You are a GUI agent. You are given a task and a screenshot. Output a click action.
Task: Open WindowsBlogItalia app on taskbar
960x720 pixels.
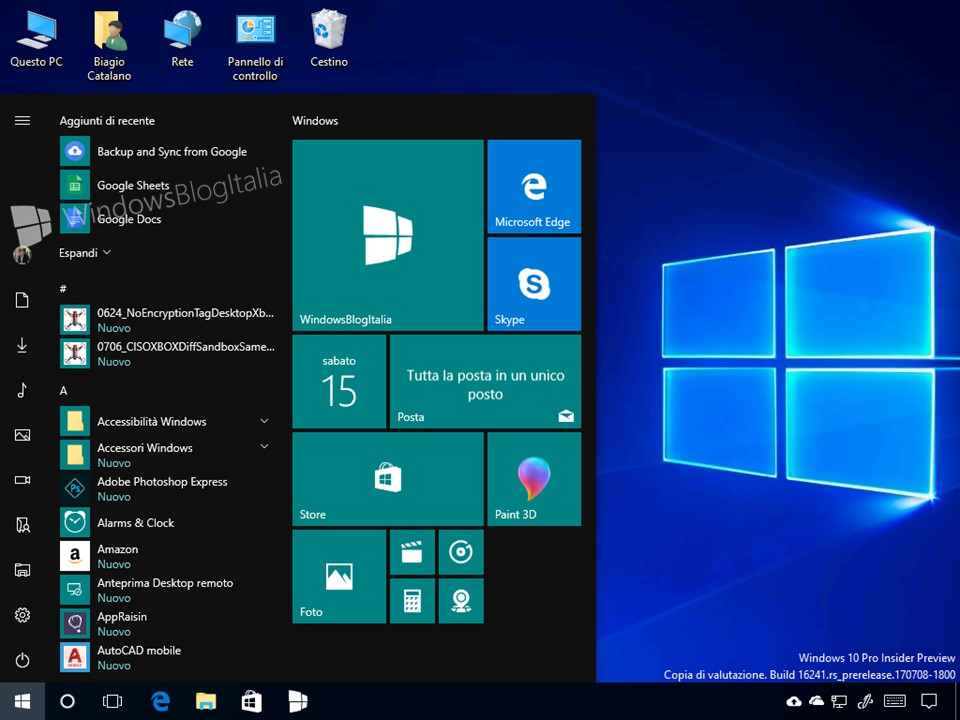(298, 701)
